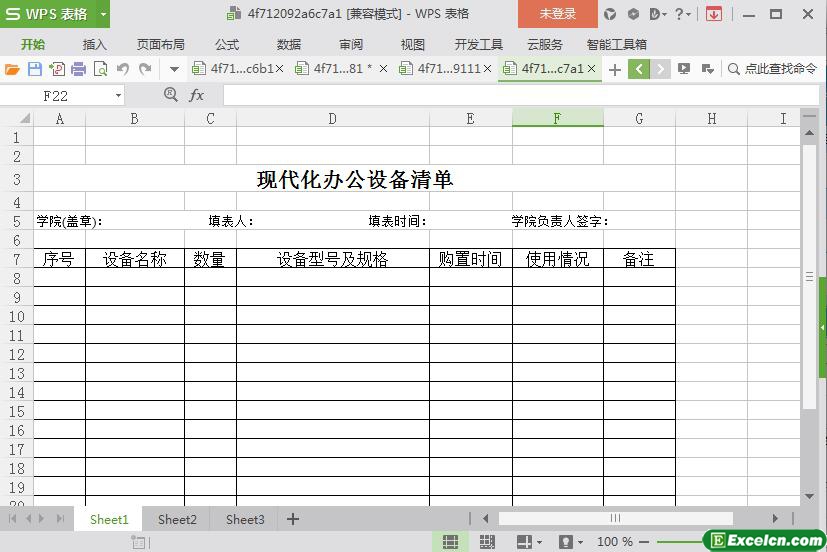Close the active 4f71...c7a1 document tab
Viewport: 827px width, 552px height.
point(591,69)
